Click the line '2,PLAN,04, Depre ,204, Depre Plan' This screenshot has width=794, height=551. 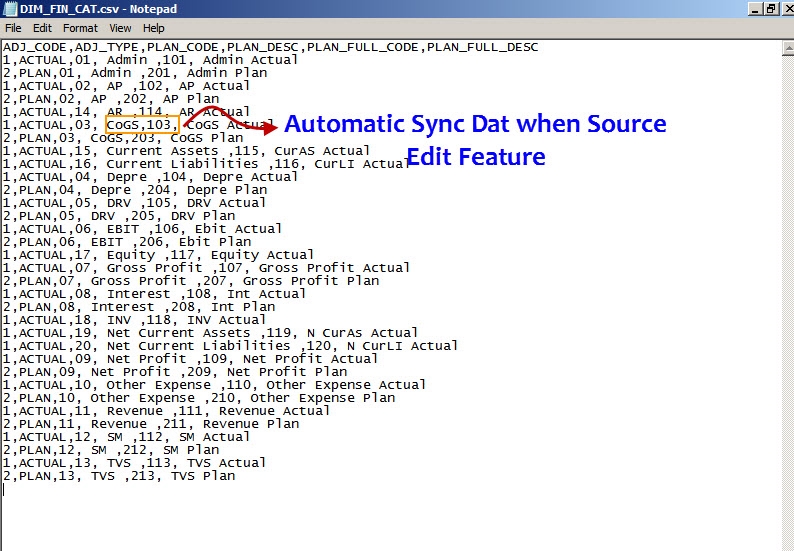click(135, 190)
